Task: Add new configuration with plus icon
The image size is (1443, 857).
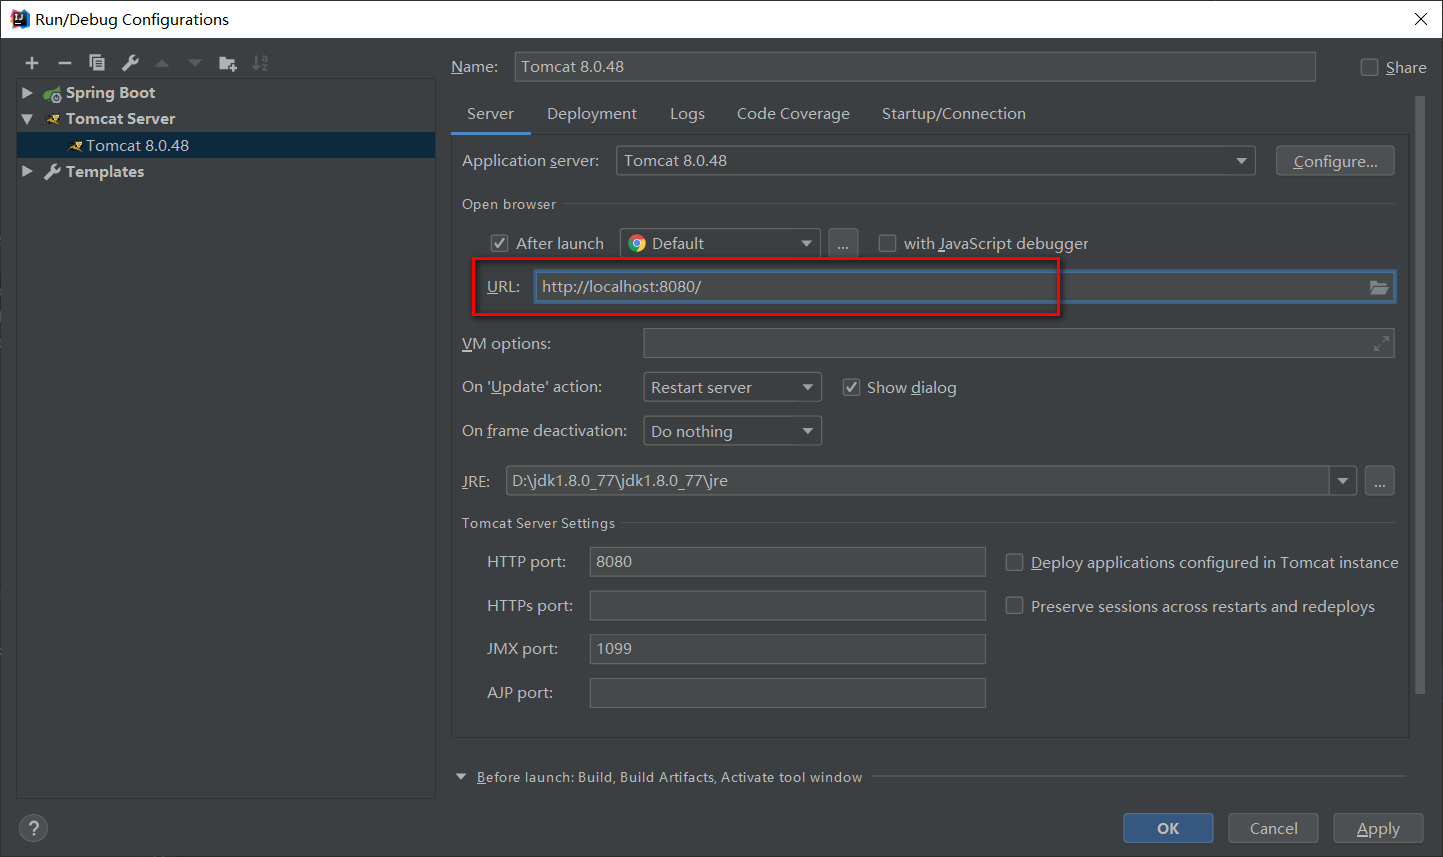Action: (32, 63)
